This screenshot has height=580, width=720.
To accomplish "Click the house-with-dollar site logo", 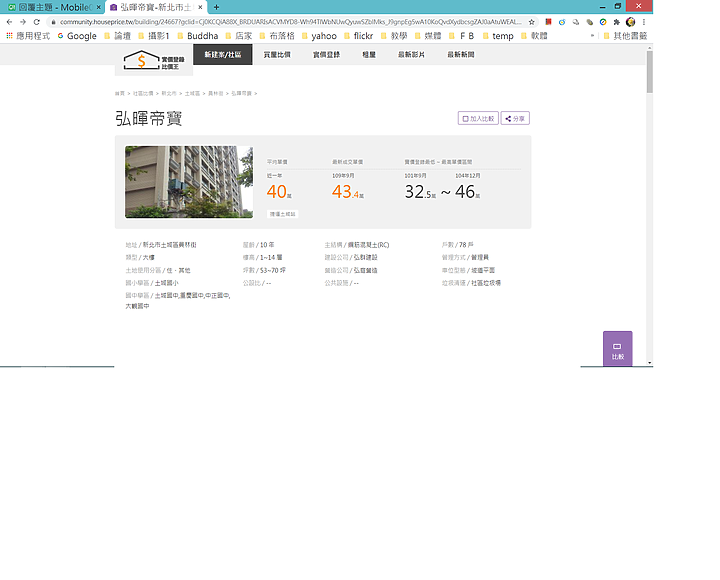I will 154,60.
